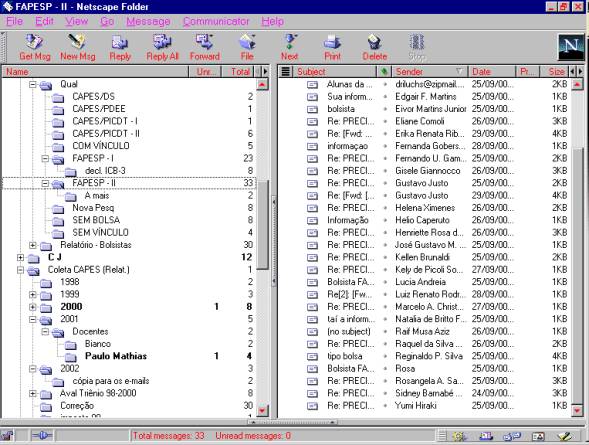This screenshot has height=445, width=589.
Task: Collapse the FAPESP - I folder
Action: coord(45,158)
